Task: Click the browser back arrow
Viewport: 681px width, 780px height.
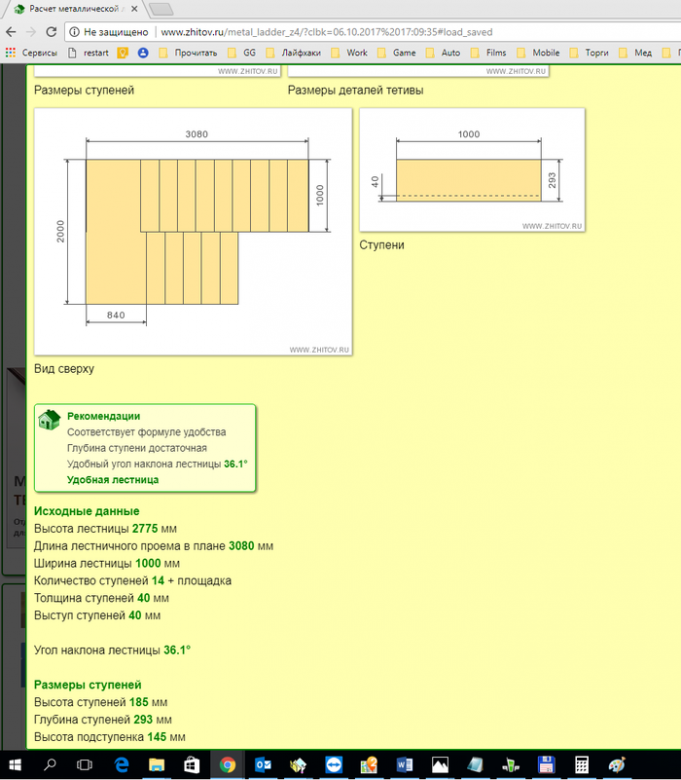Action: [10, 32]
